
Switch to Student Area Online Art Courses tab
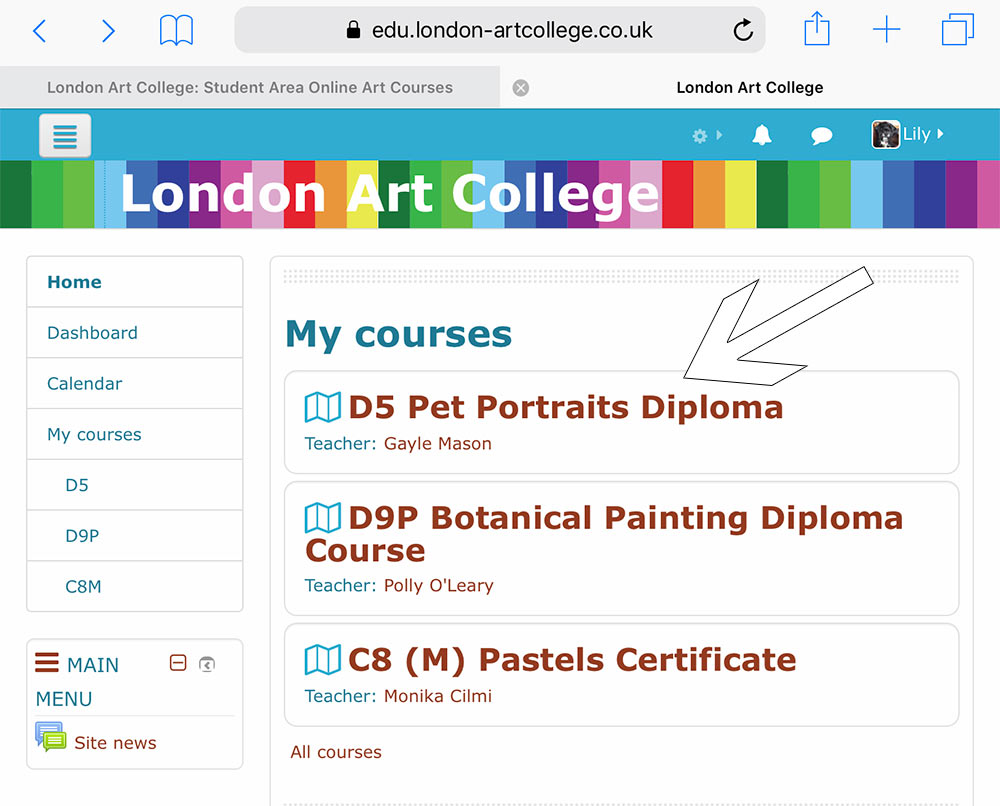point(250,87)
